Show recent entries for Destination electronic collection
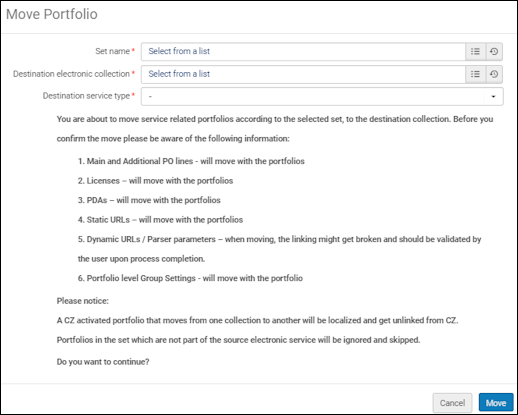The height and width of the screenshot is (415, 518). [494, 74]
